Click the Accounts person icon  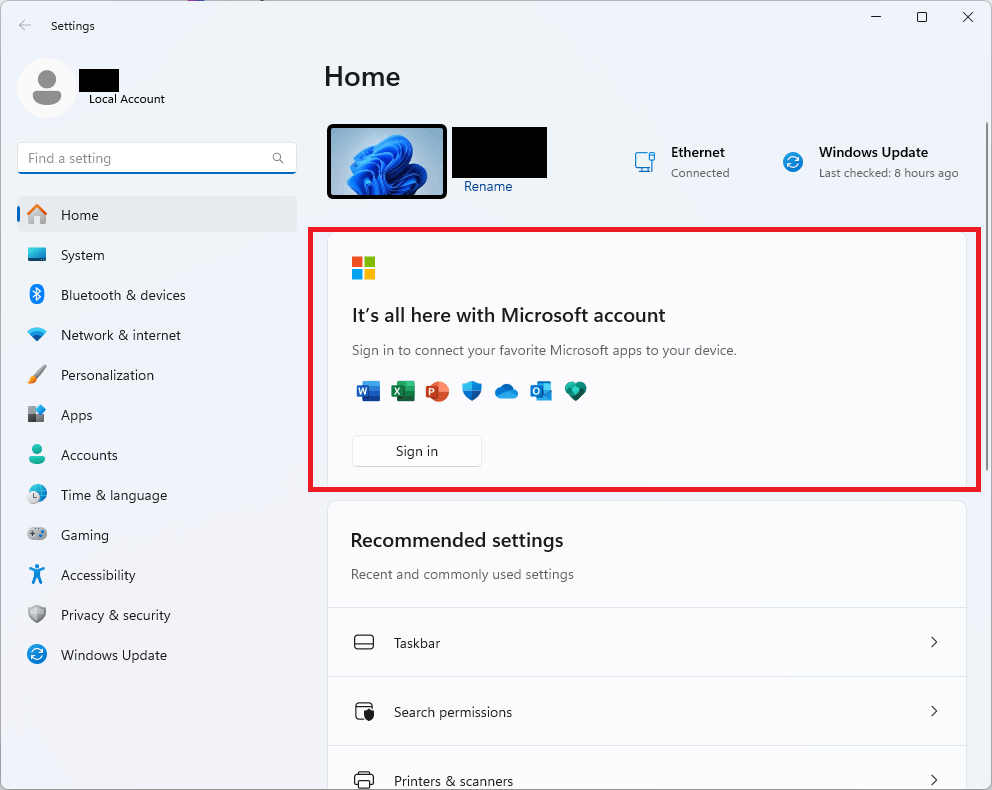click(37, 454)
